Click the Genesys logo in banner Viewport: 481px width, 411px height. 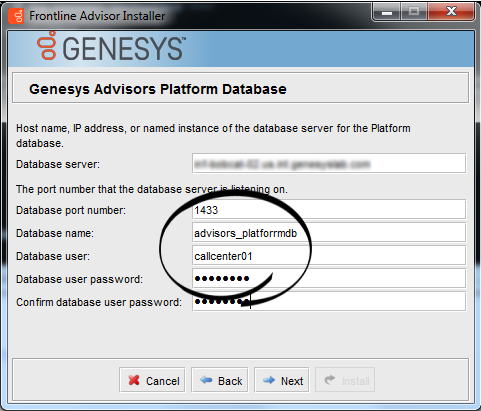click(111, 47)
